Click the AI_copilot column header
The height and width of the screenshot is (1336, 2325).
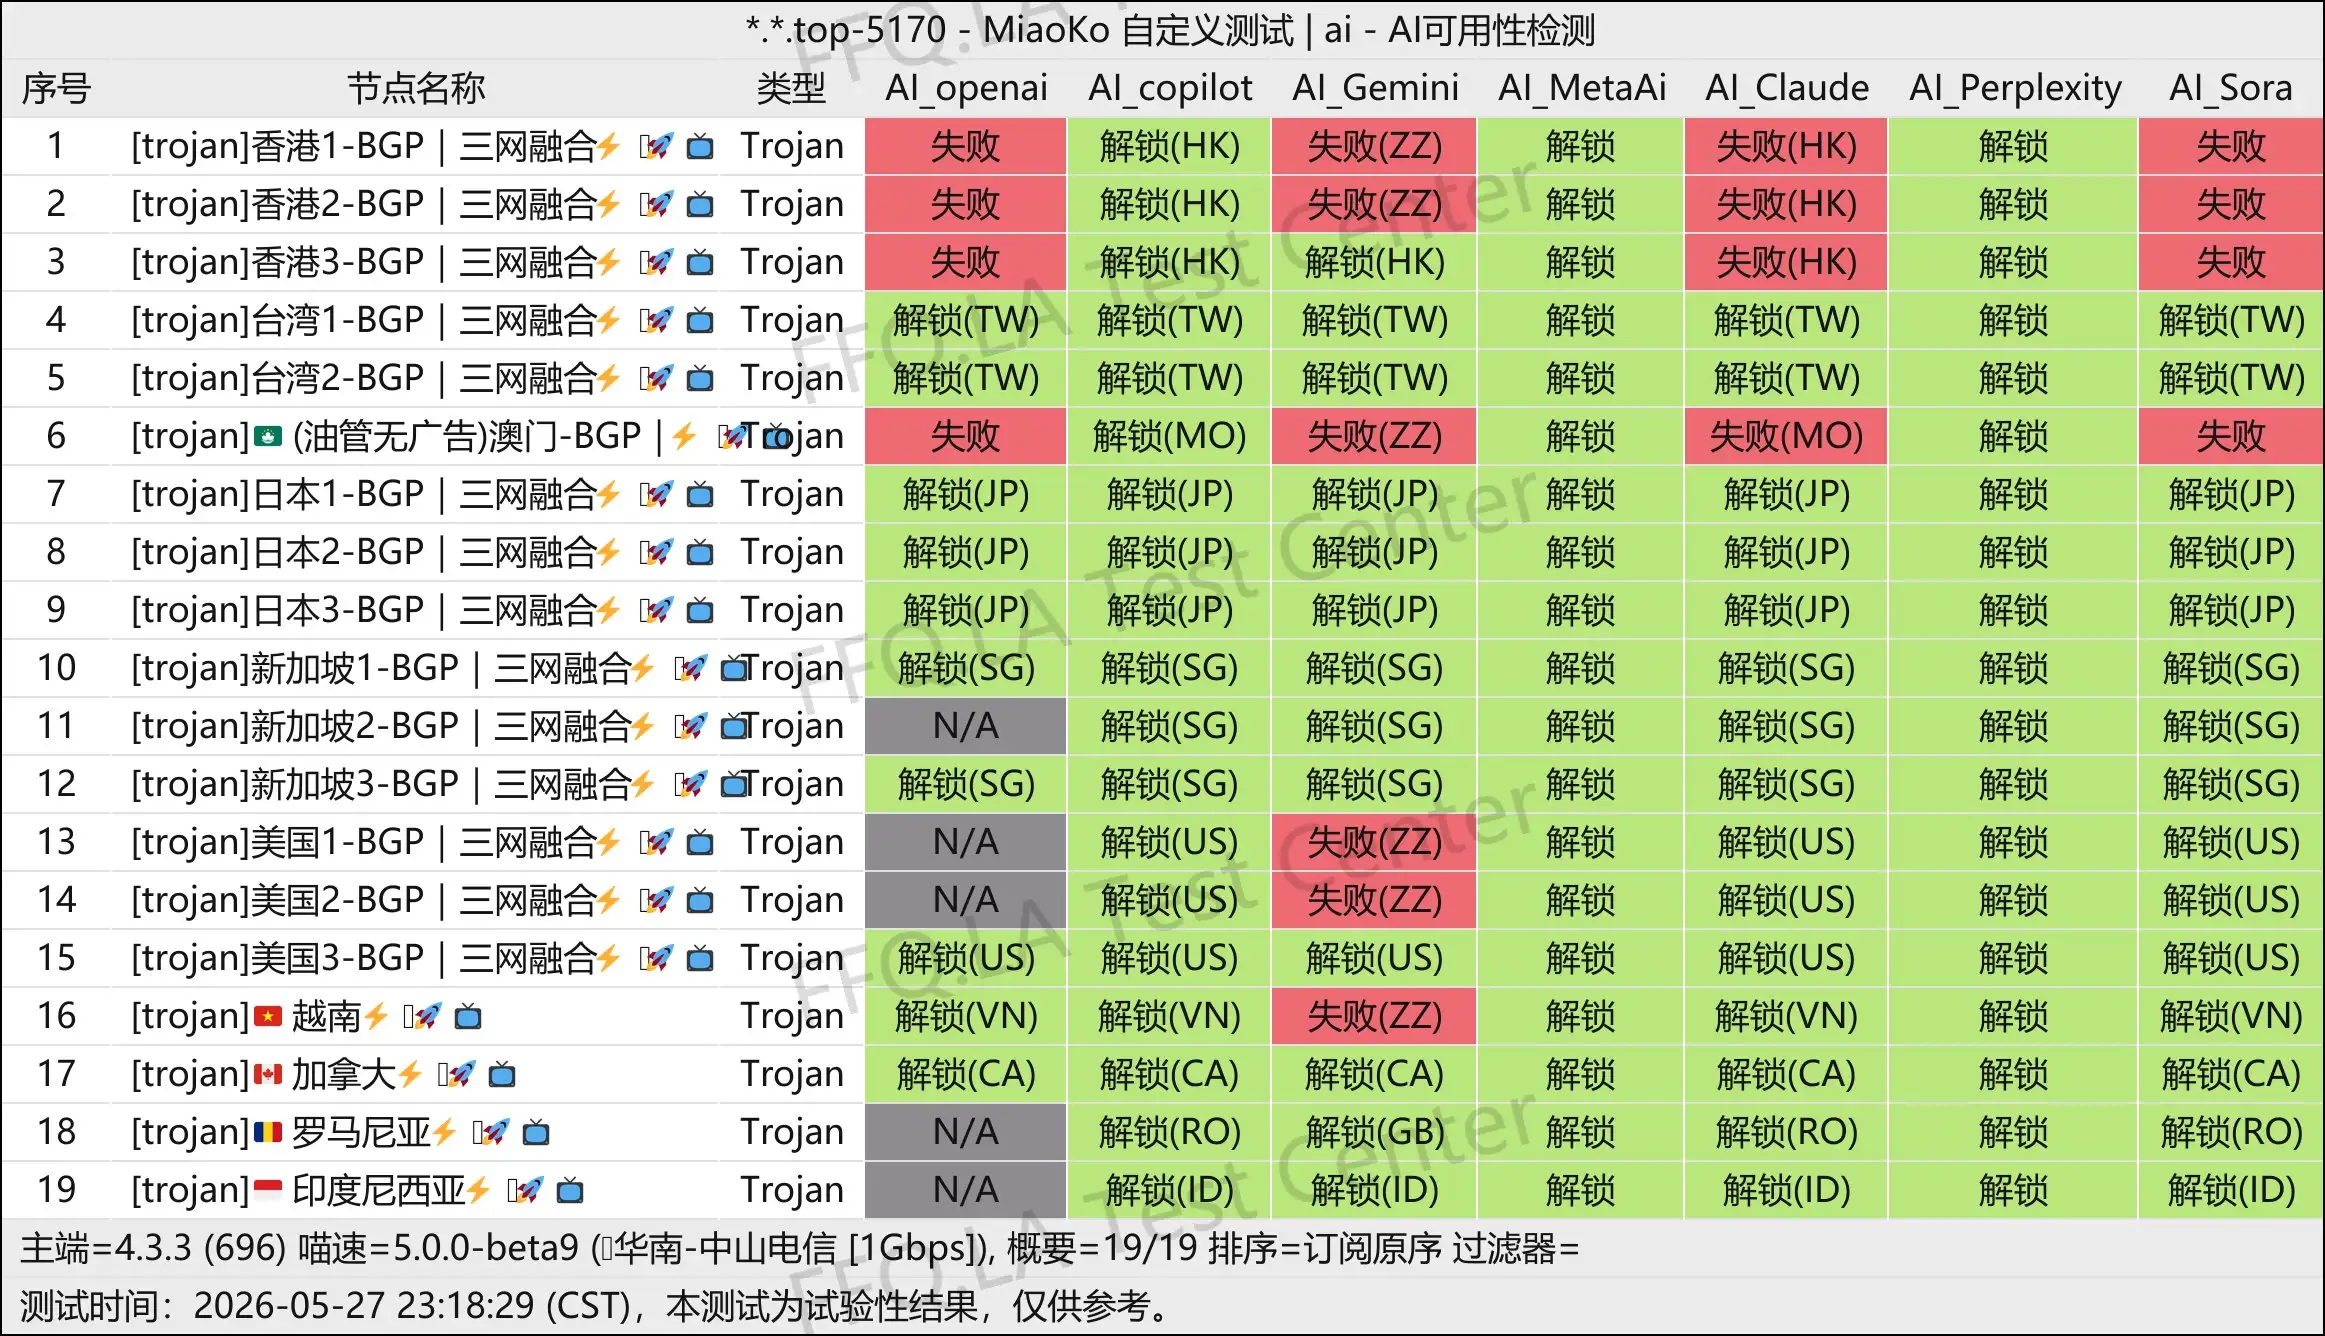click(x=1170, y=89)
